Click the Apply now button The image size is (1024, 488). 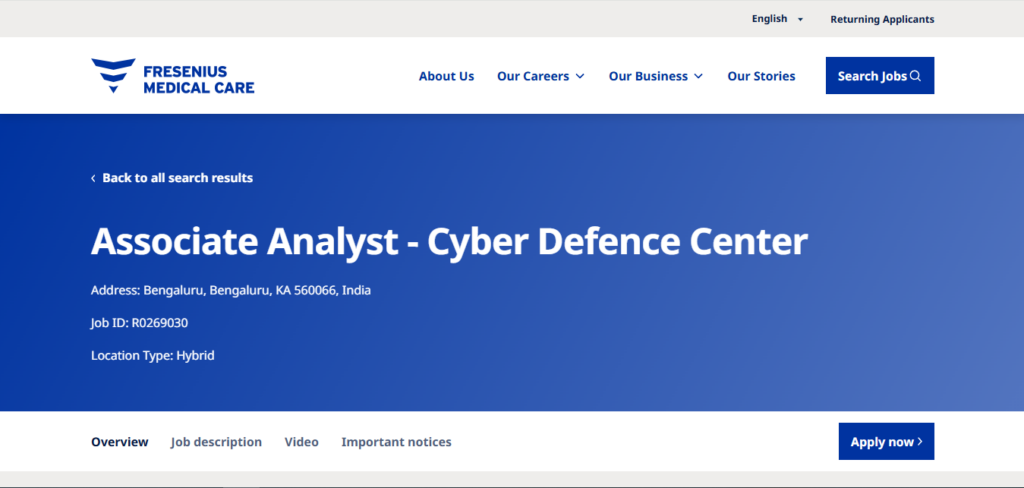pos(886,442)
